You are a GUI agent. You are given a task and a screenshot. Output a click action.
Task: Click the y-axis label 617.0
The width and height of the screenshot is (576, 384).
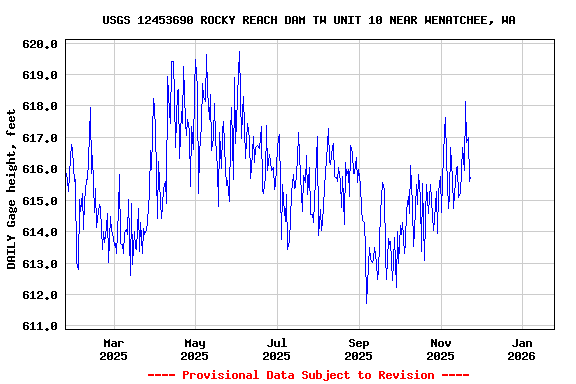click(x=40, y=138)
